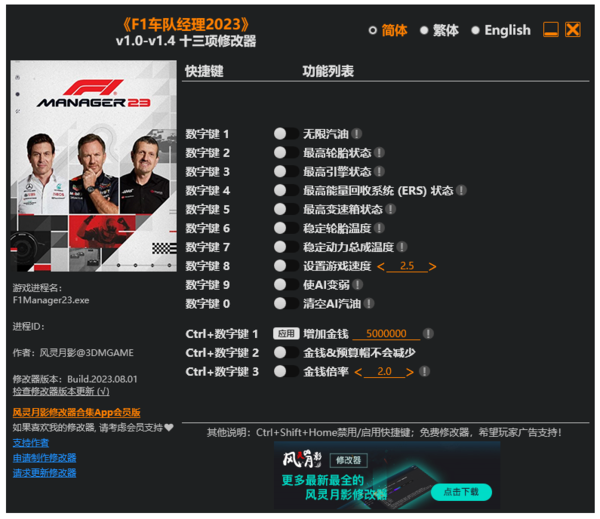Viewport: 600px width, 519px height.
Task: Click the 申请制作修改器 link
Action: tap(44, 458)
